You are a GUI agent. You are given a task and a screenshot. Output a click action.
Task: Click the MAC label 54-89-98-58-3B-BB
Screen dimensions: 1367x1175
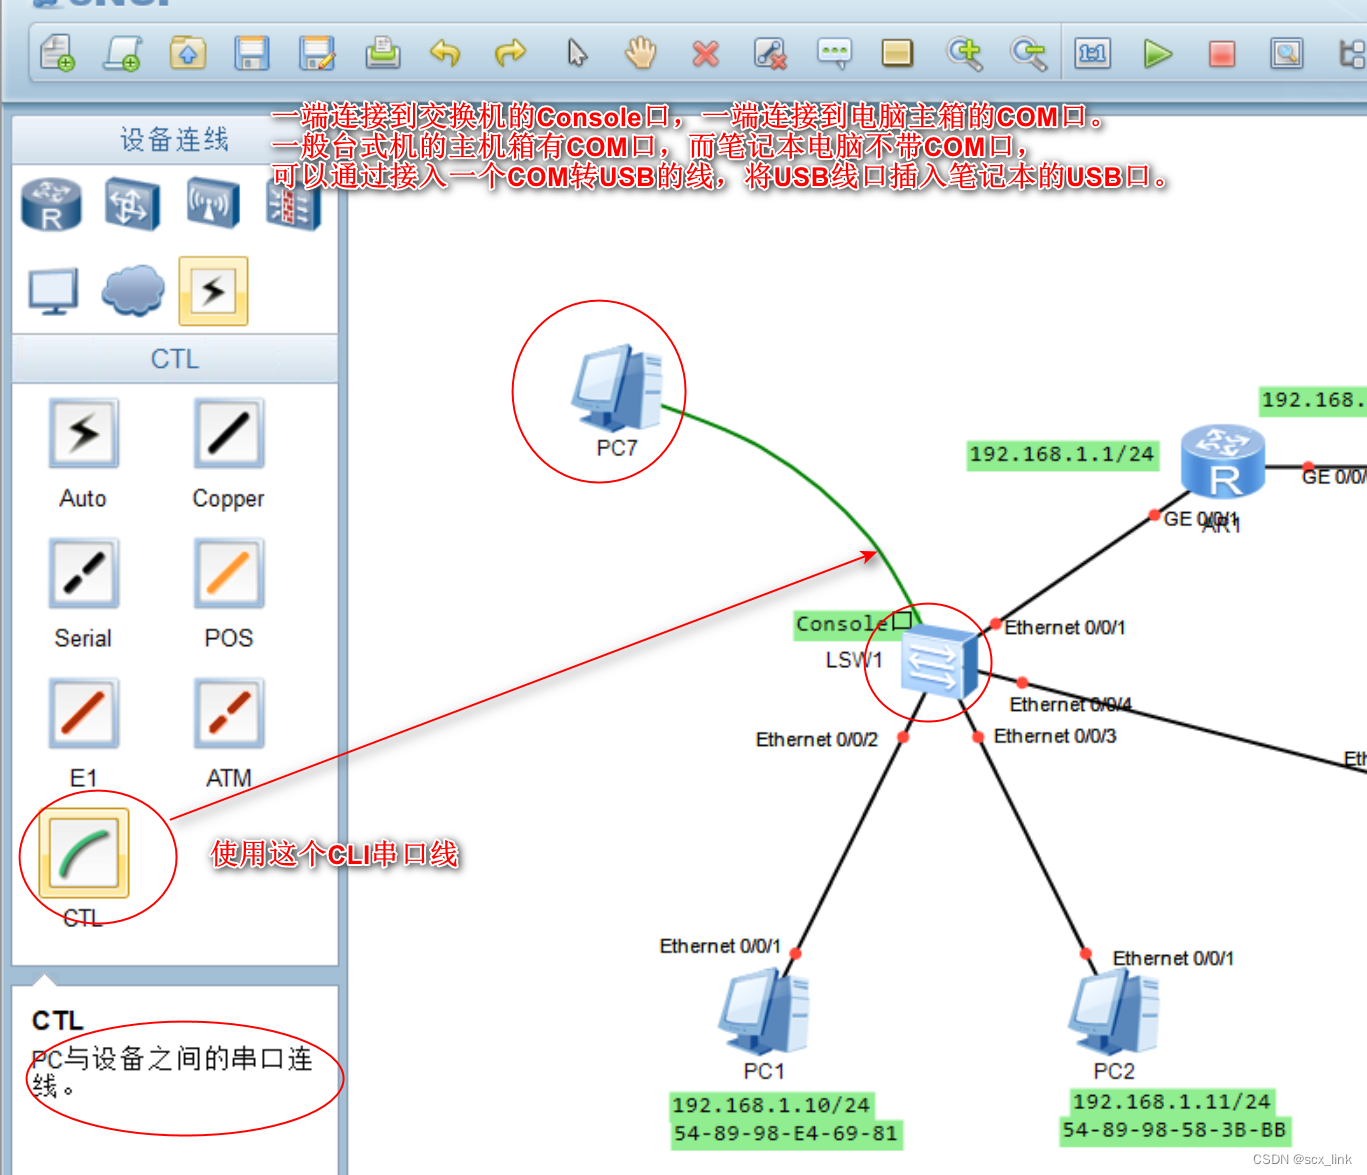pyautogui.click(x=1174, y=1130)
